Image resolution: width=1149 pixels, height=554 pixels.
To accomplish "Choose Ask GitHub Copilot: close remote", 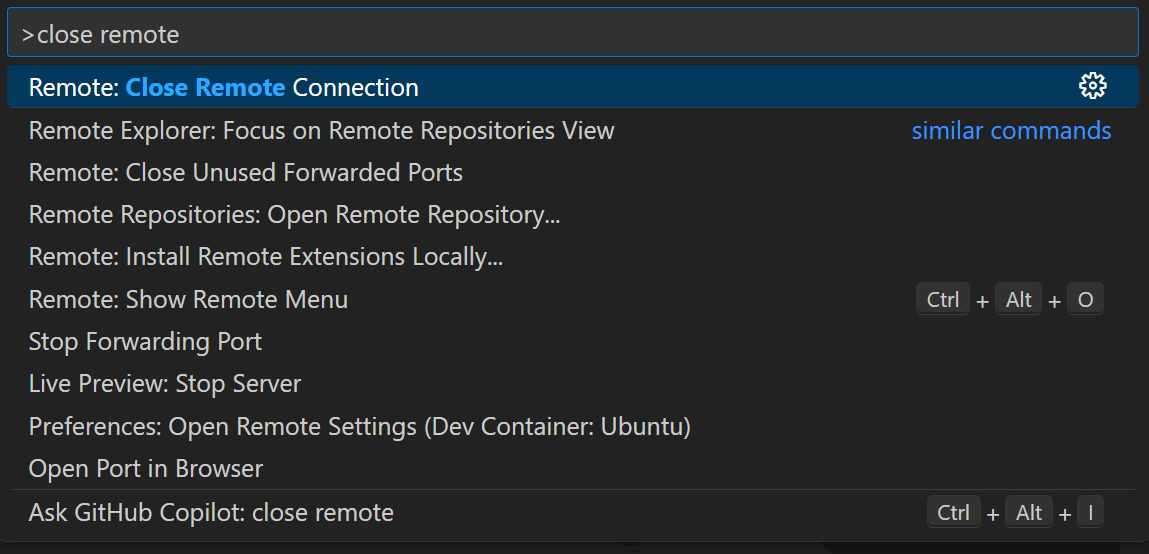I will pos(212,513).
